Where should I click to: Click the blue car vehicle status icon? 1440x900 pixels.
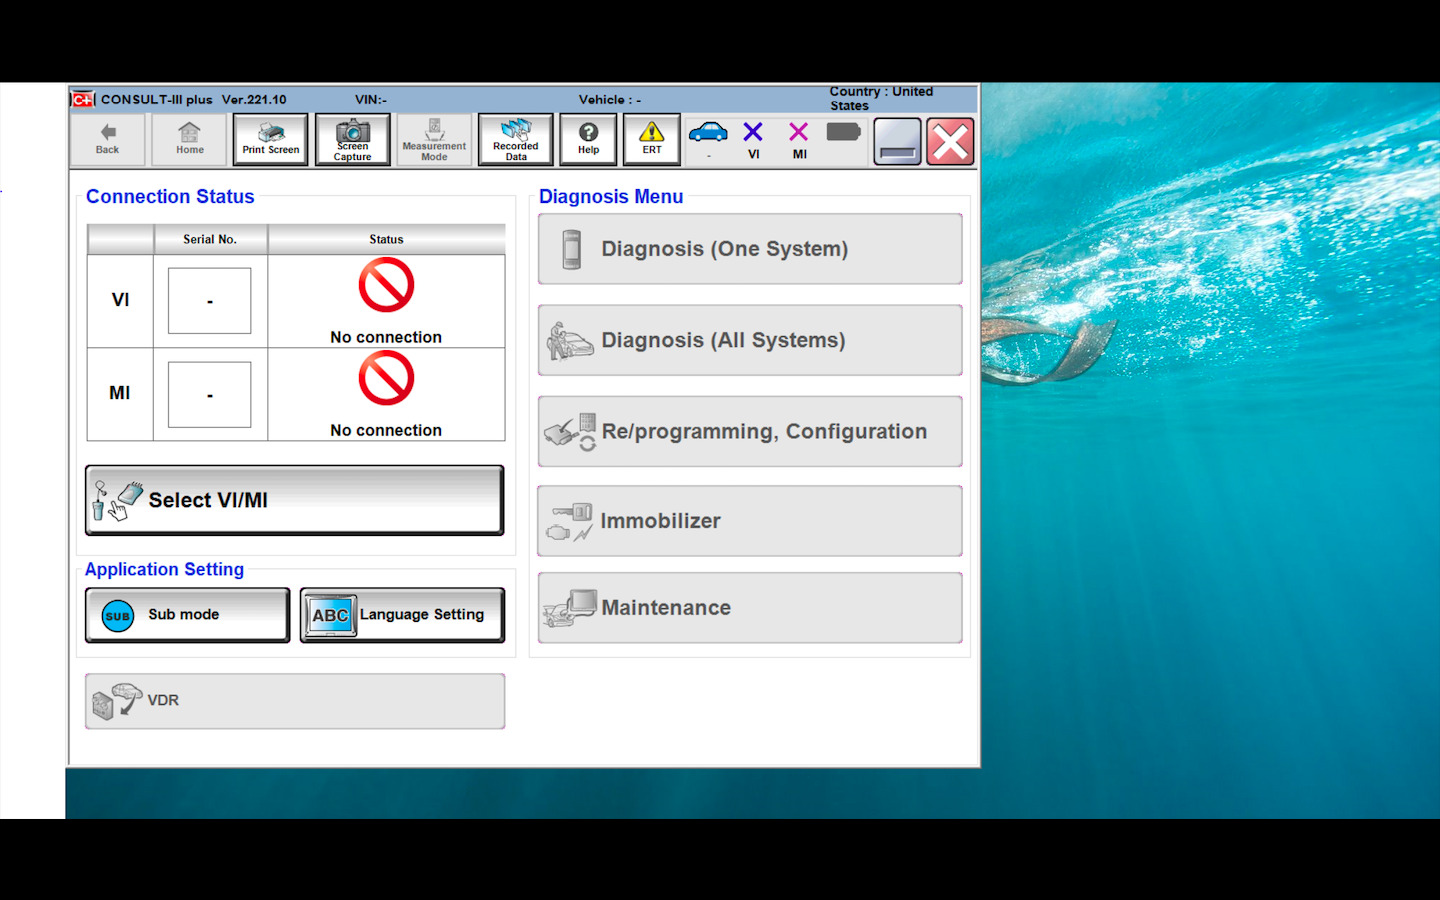point(708,133)
